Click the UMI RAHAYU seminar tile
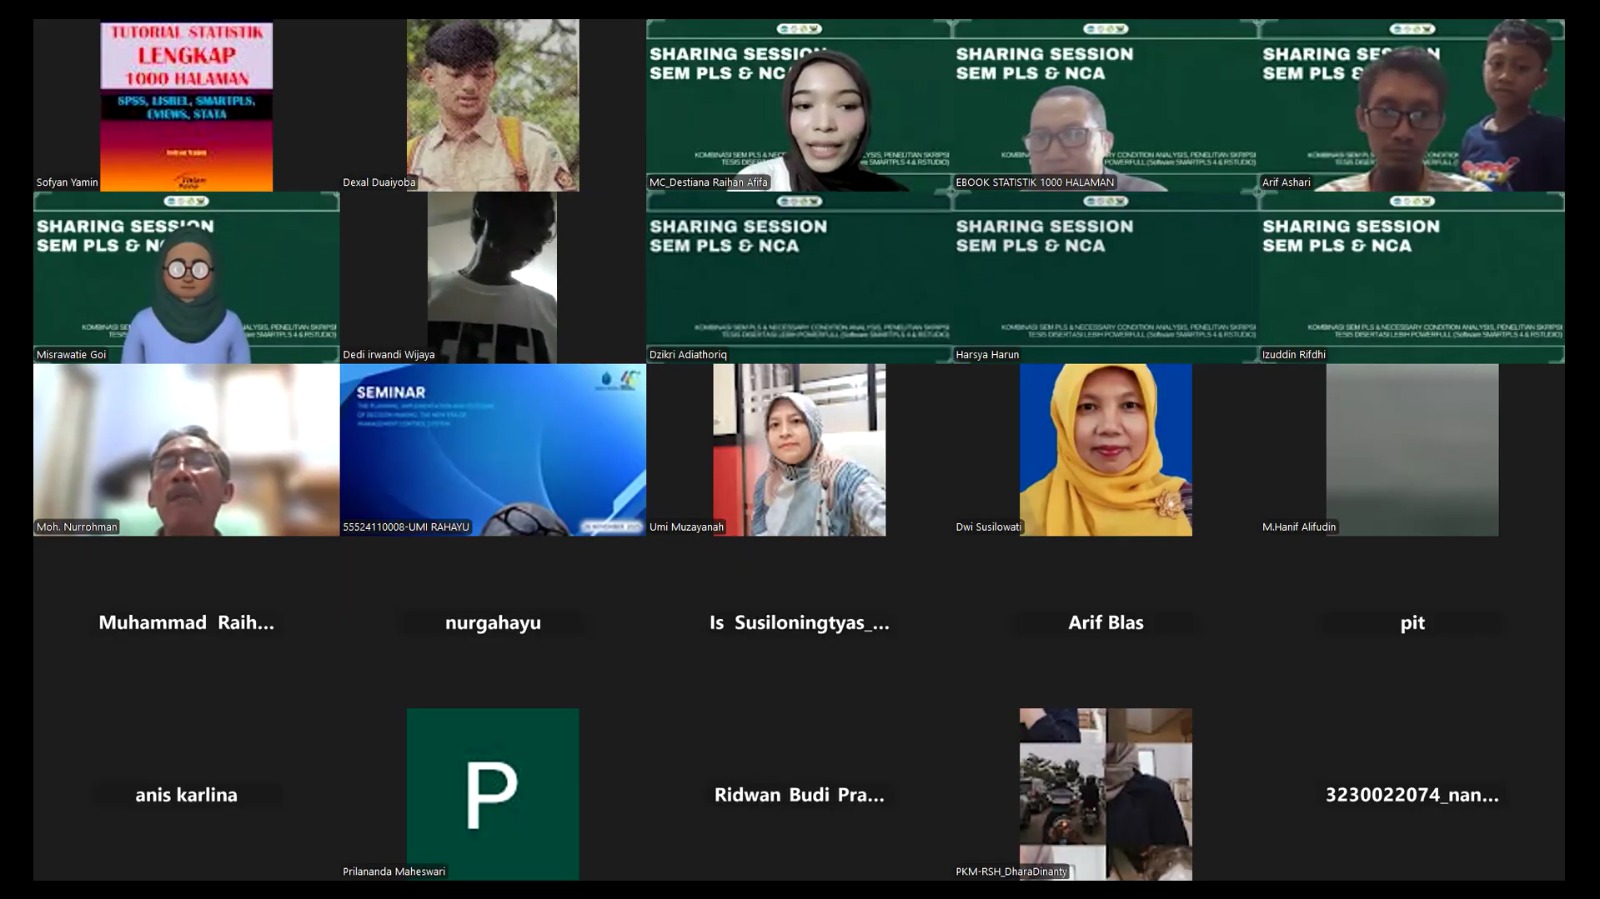This screenshot has height=899, width=1600. [492, 450]
